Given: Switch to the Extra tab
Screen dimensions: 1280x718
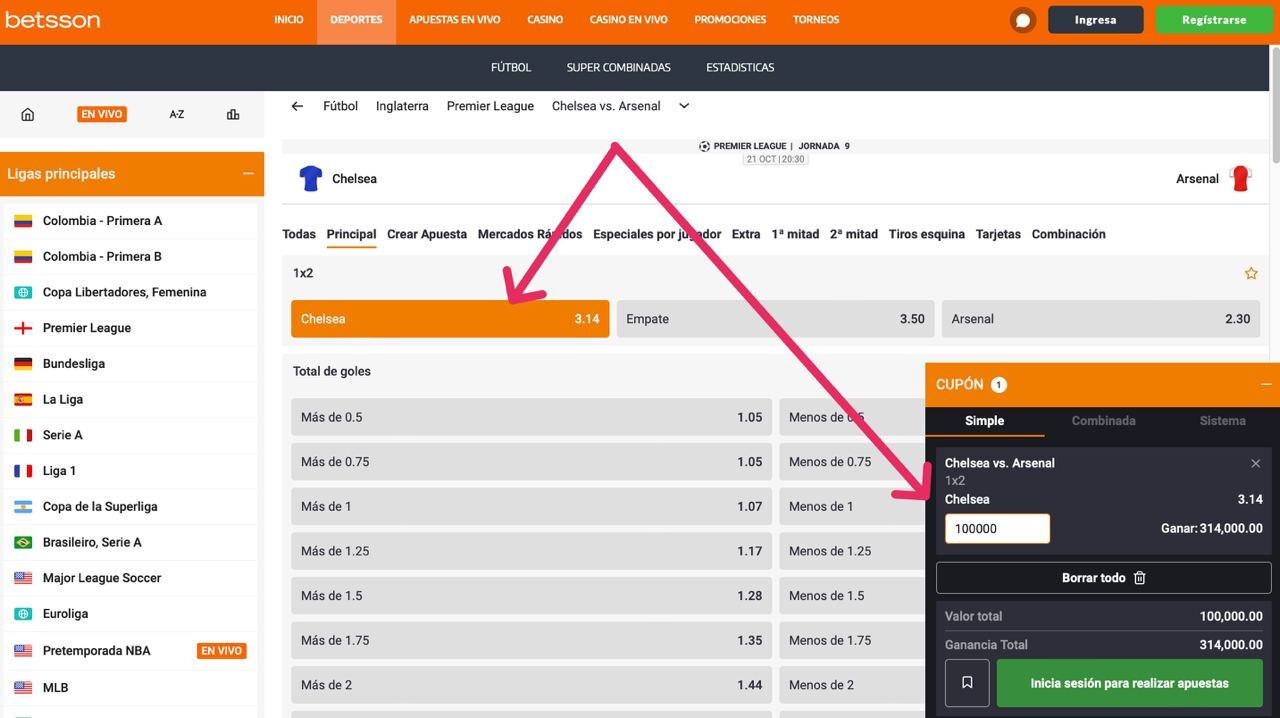Looking at the screenshot, I should [x=746, y=234].
